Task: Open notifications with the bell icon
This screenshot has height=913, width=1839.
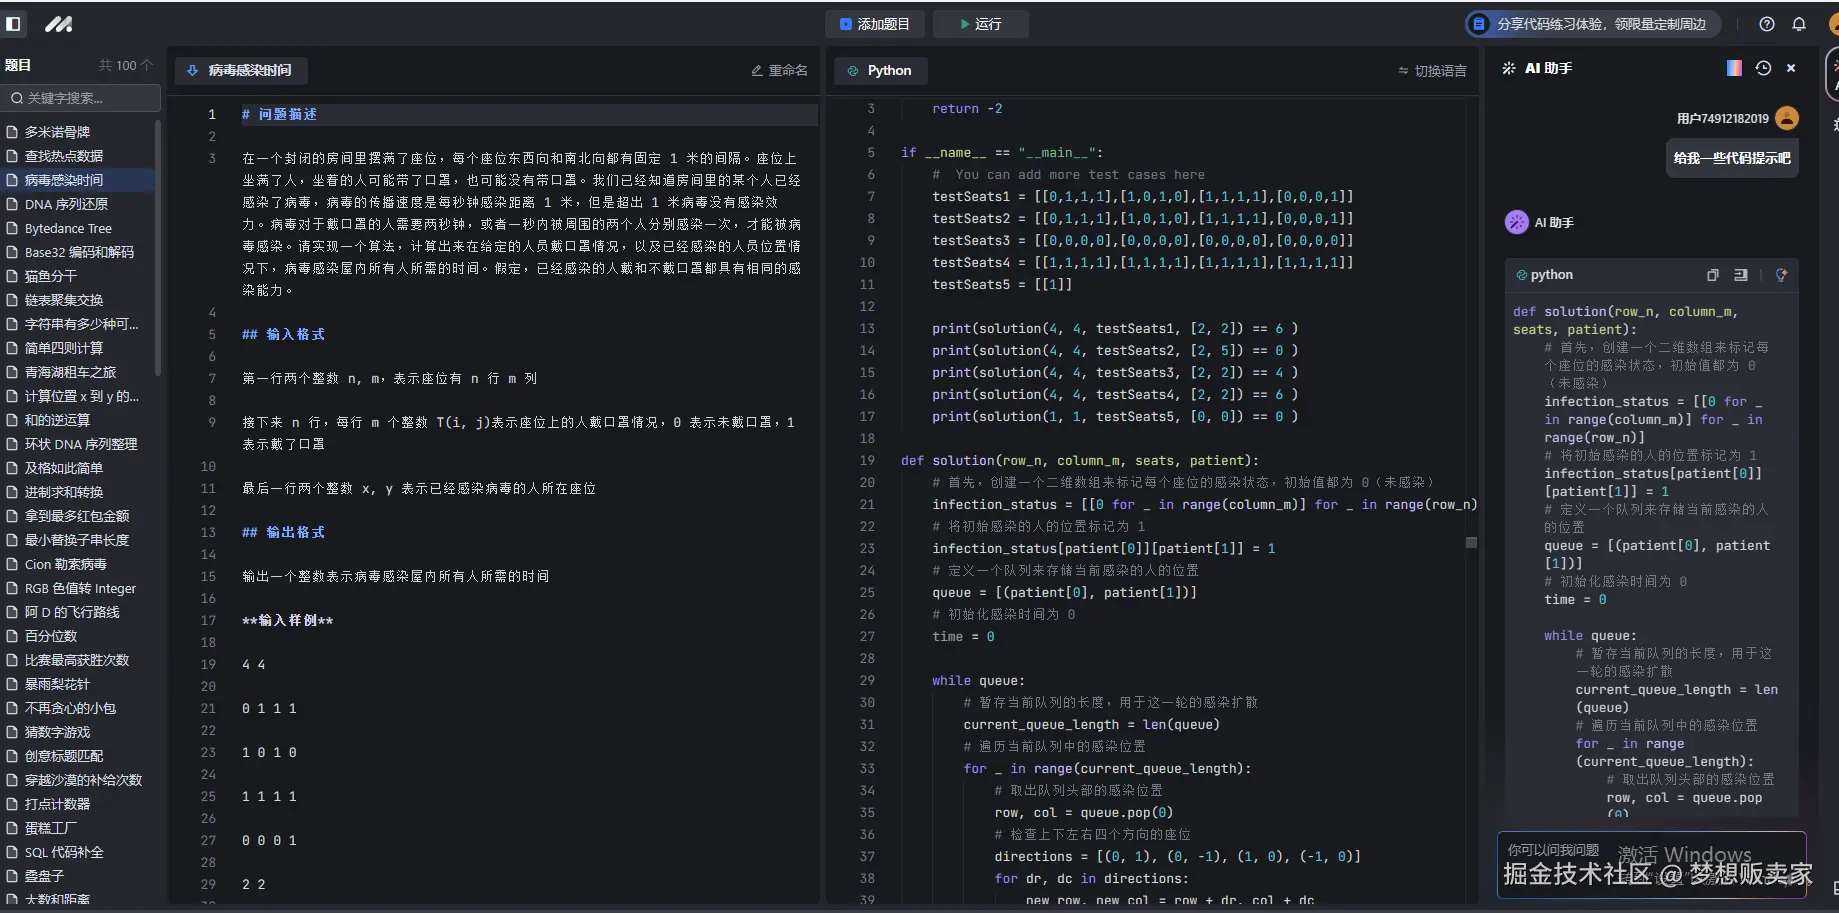Action: tap(1797, 23)
